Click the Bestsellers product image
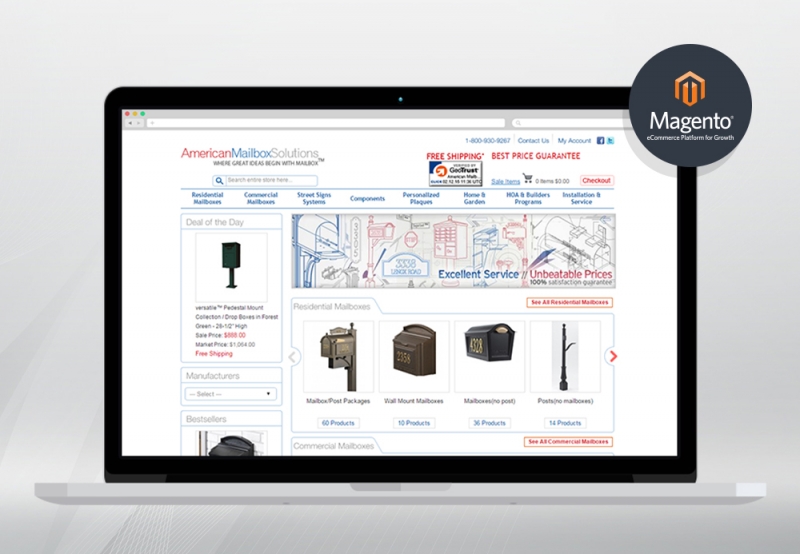The image size is (800, 554). (x=231, y=443)
